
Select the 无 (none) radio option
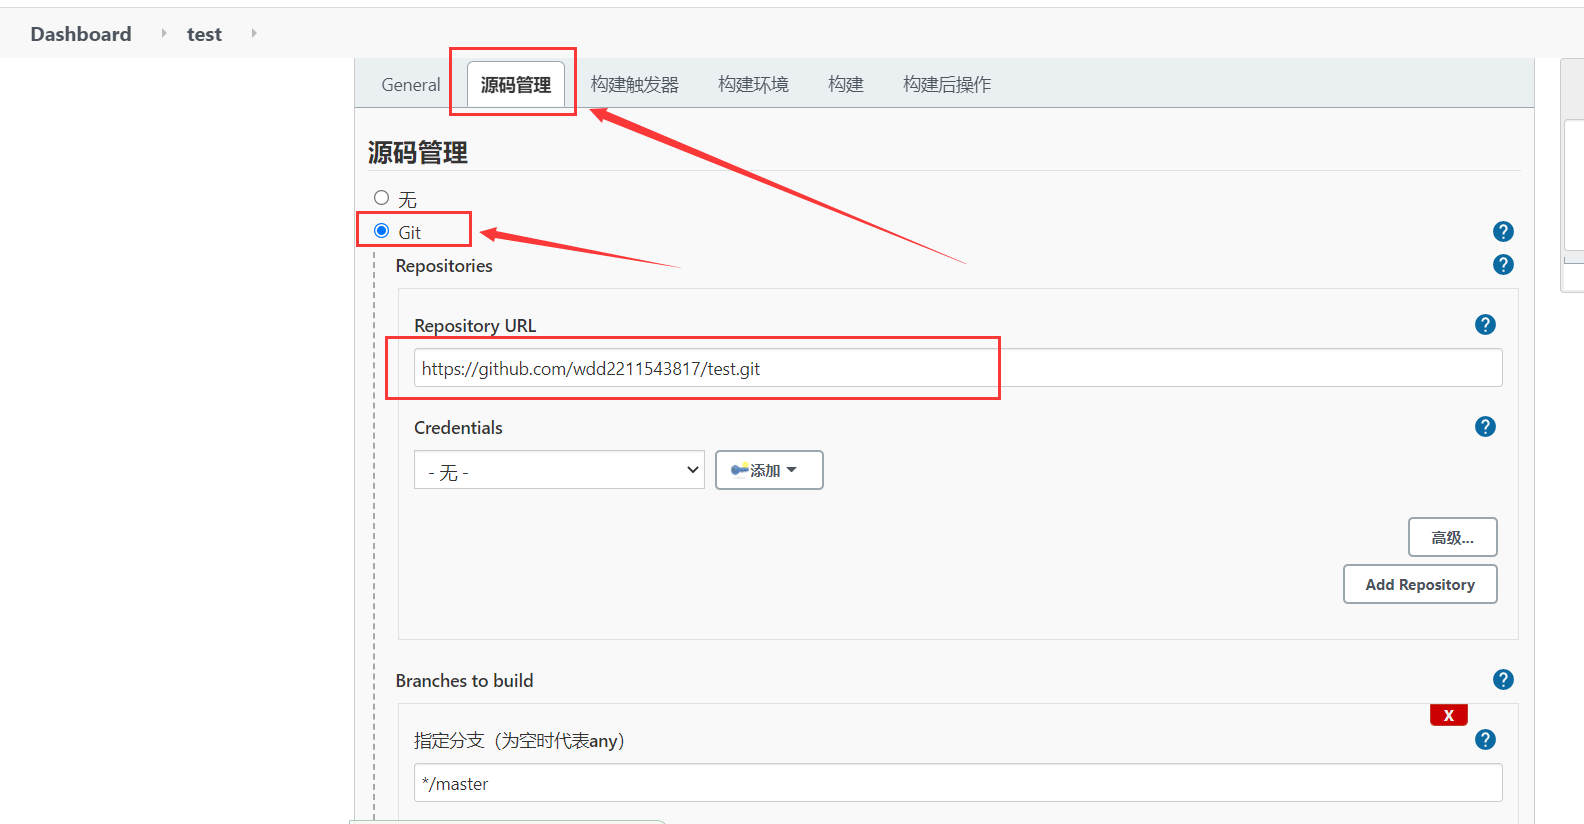pos(381,198)
